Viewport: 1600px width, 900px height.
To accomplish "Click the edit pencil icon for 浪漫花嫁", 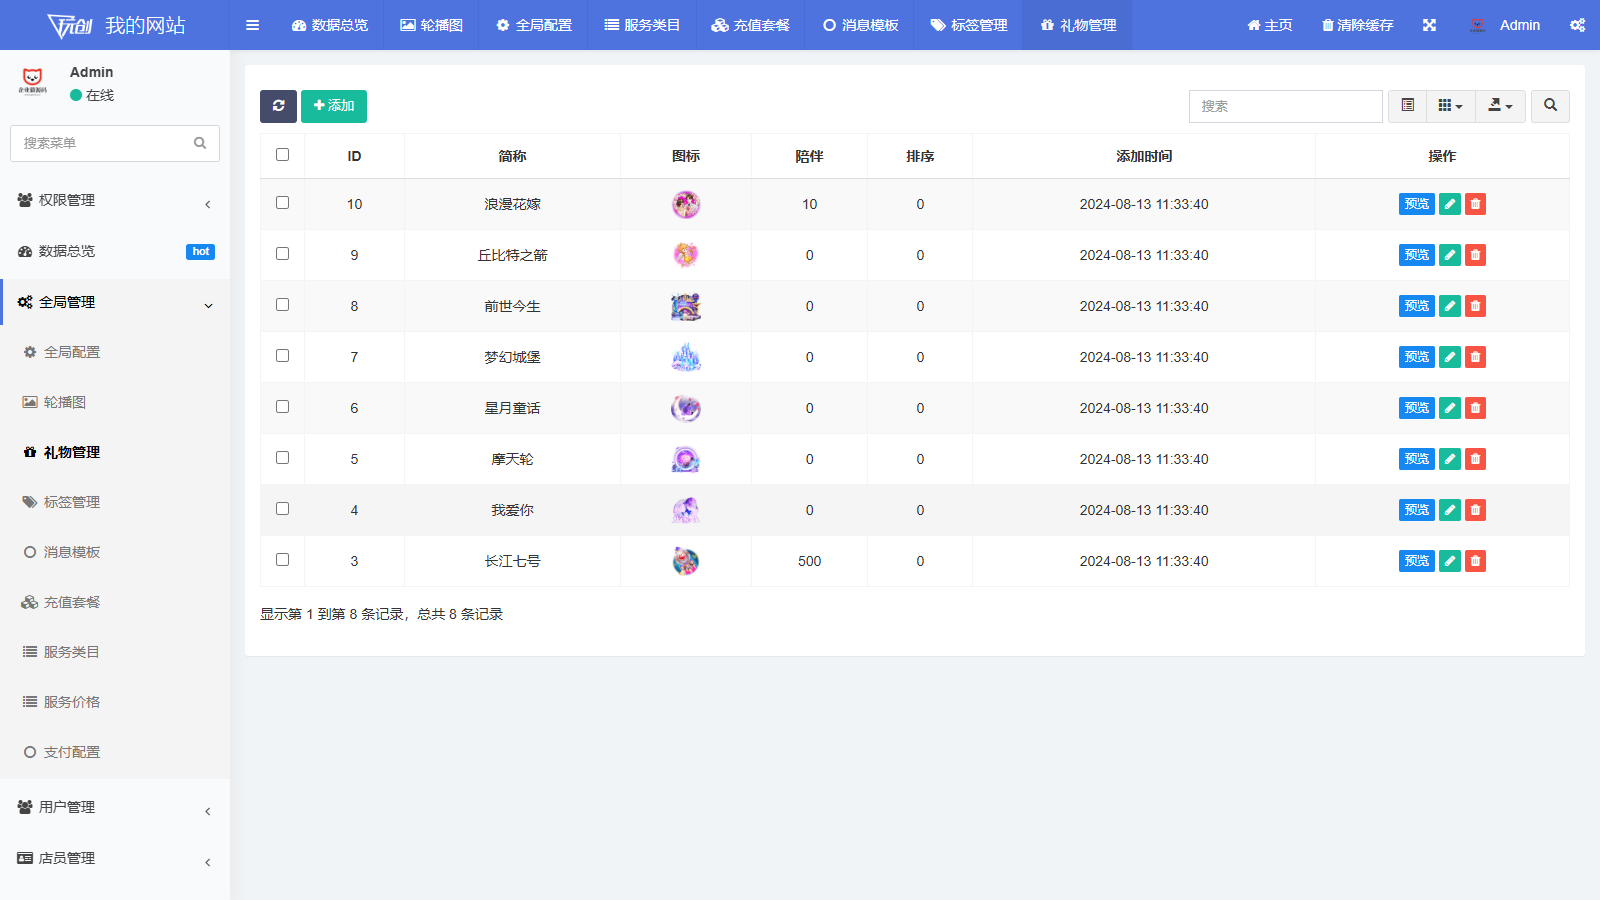I will [x=1449, y=204].
